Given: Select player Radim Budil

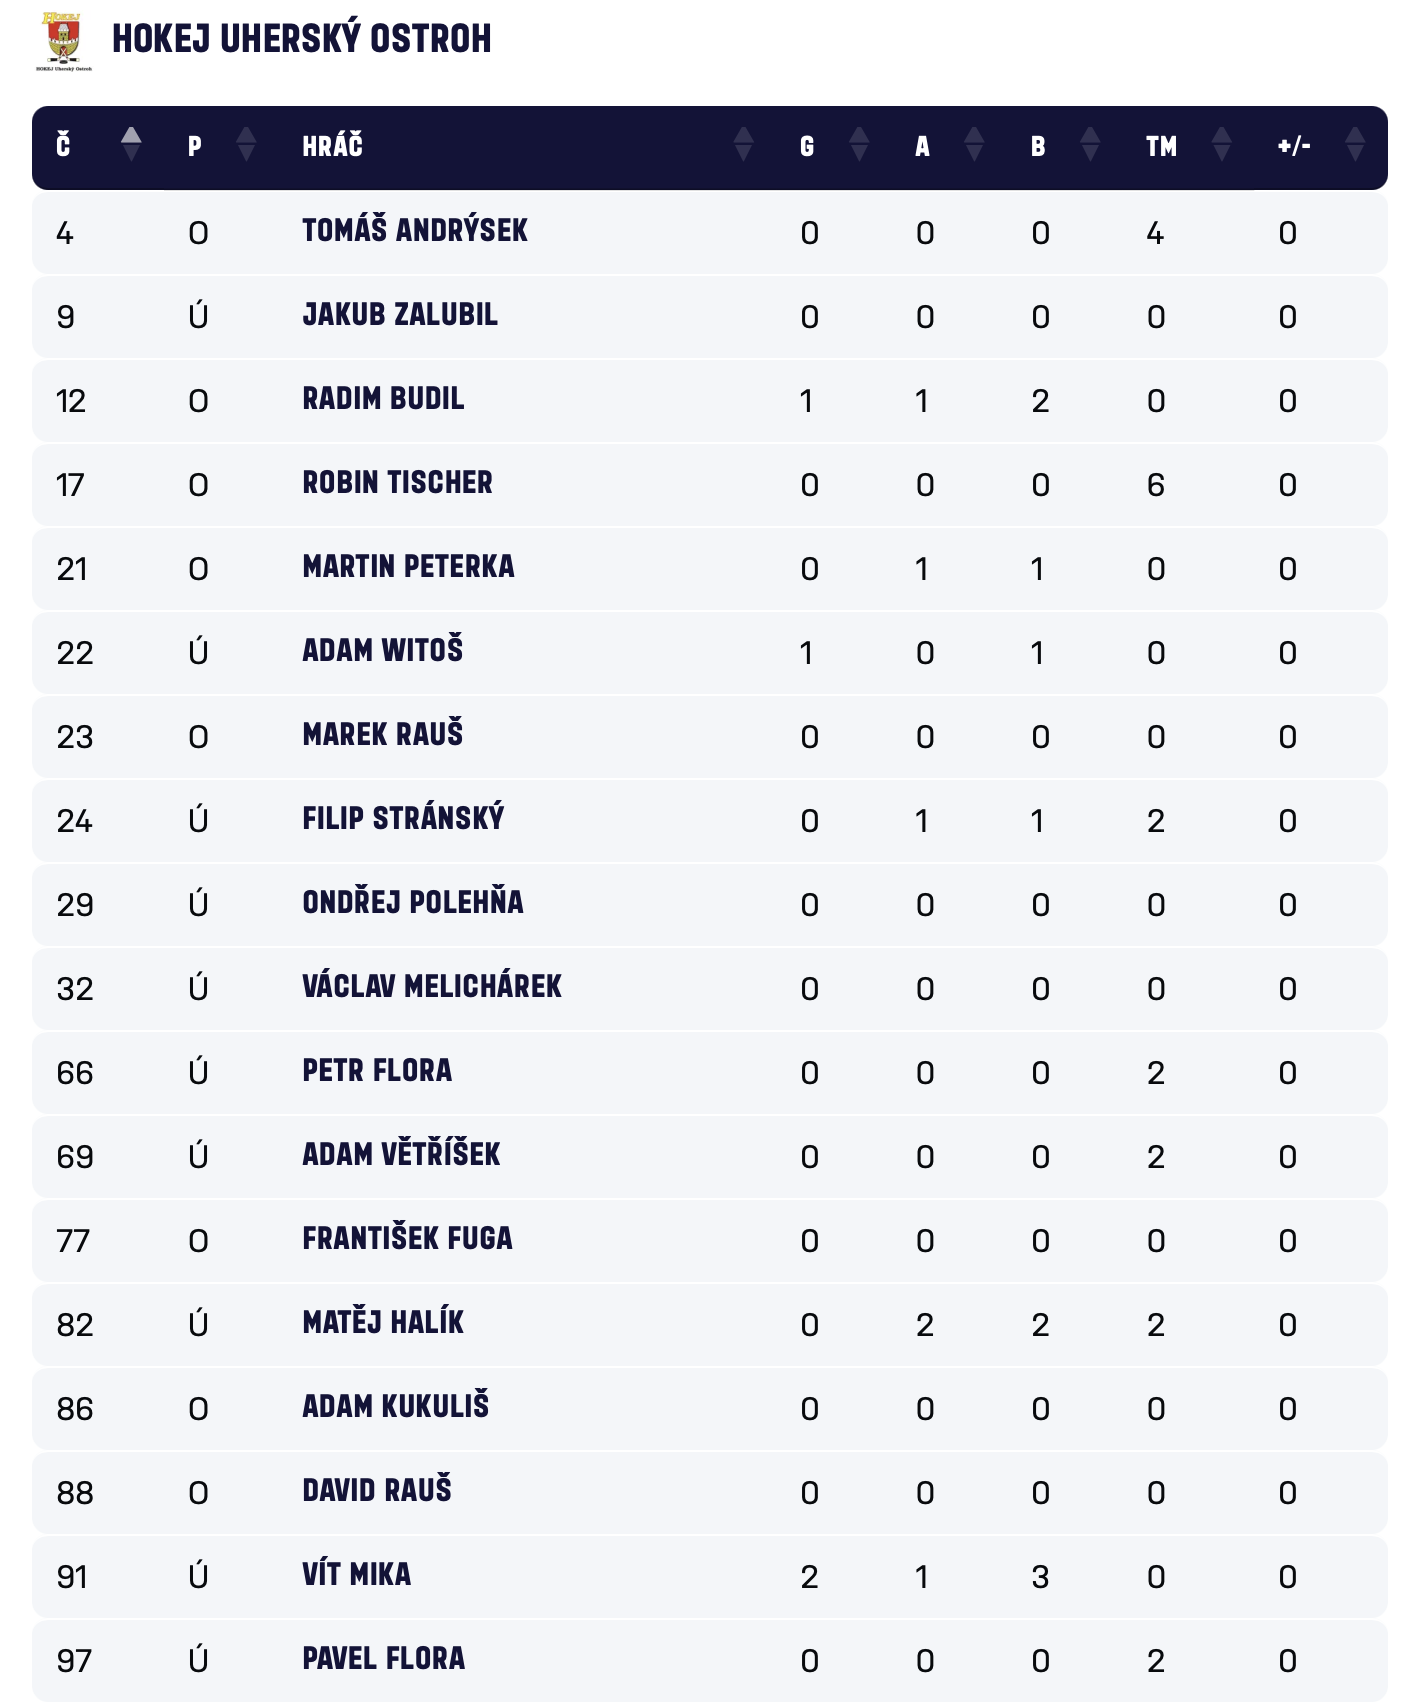Looking at the screenshot, I should [x=383, y=399].
